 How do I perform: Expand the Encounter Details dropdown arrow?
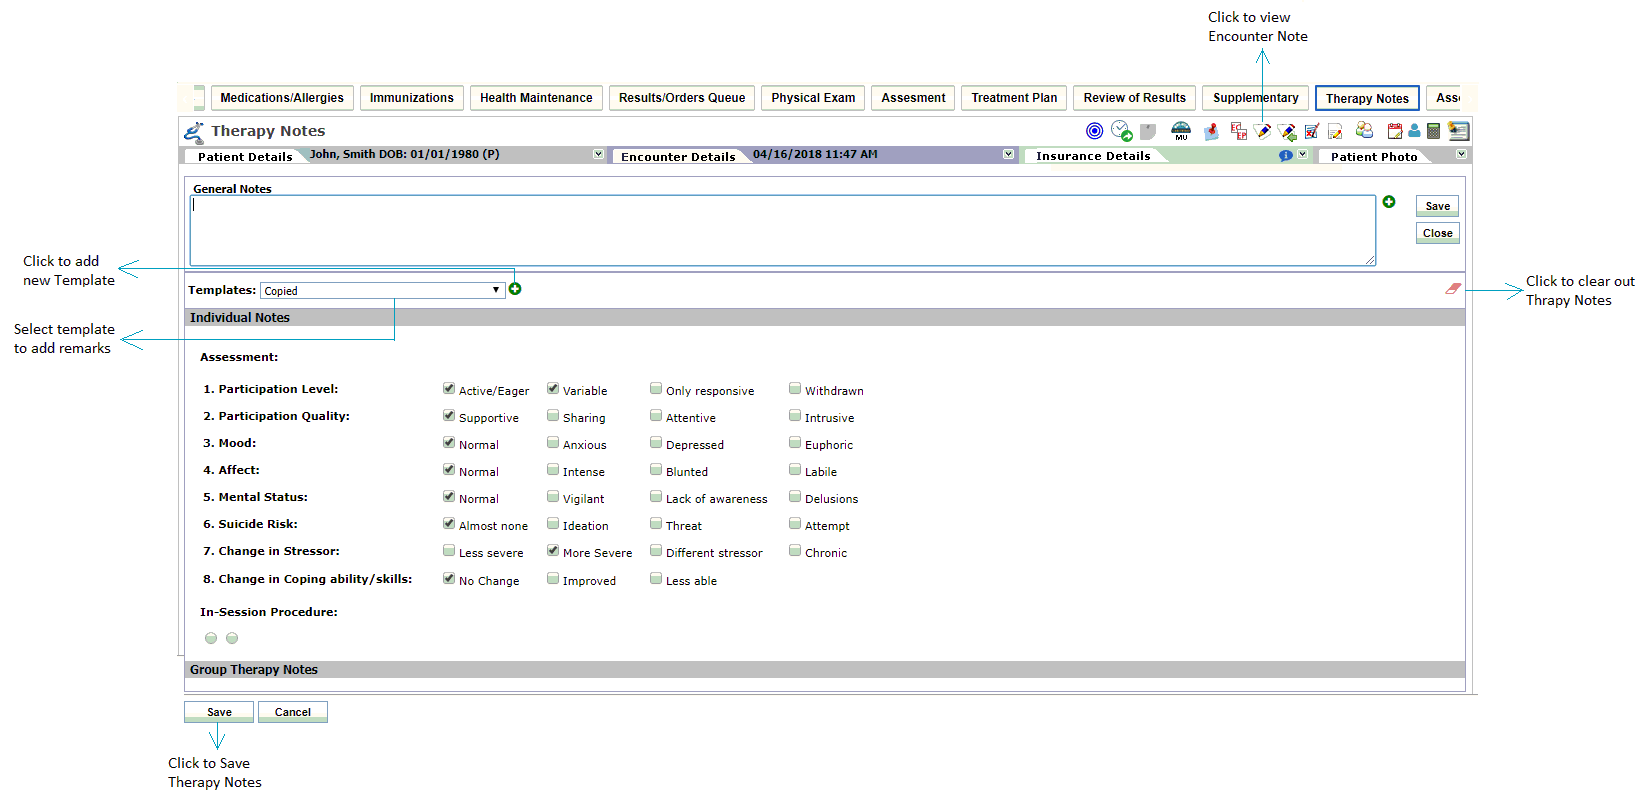1008,155
